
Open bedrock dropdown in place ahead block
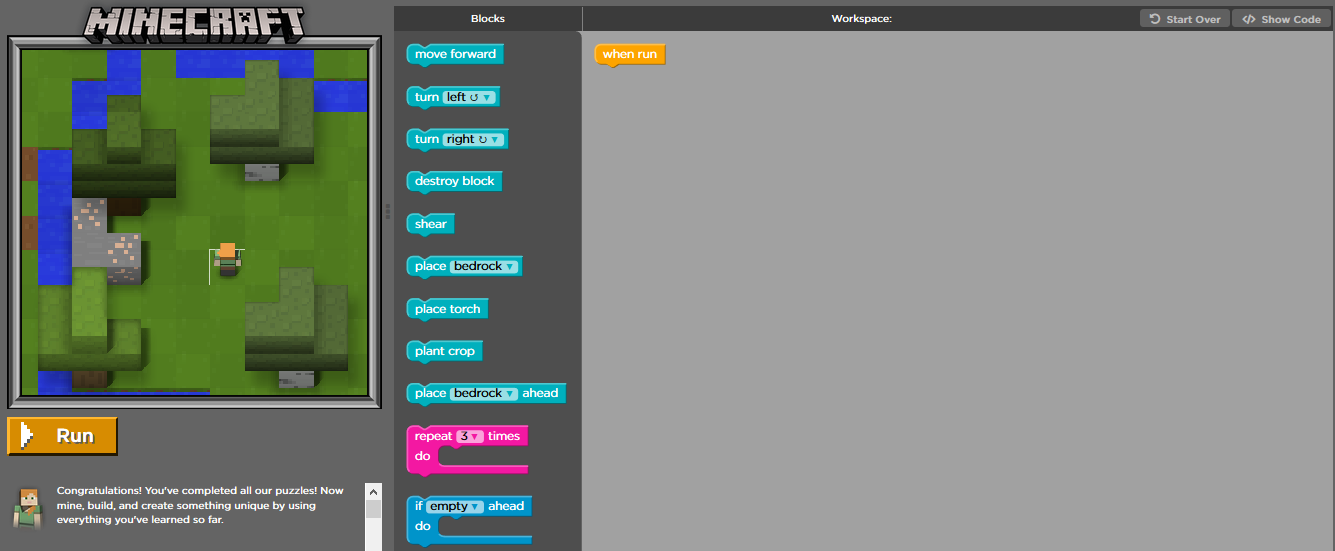click(x=484, y=394)
